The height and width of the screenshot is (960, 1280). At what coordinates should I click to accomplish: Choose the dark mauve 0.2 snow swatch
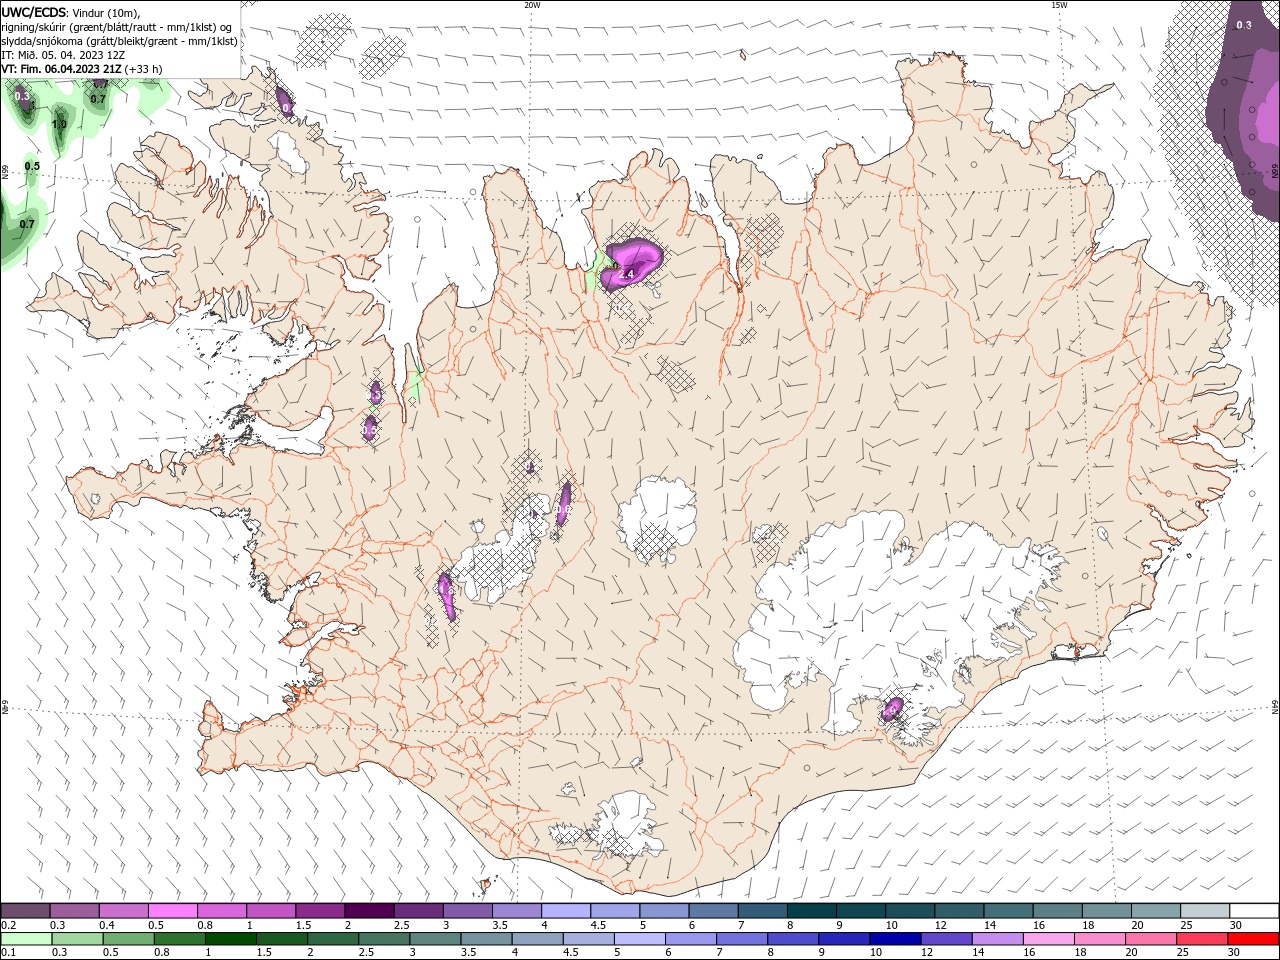[x=25, y=911]
